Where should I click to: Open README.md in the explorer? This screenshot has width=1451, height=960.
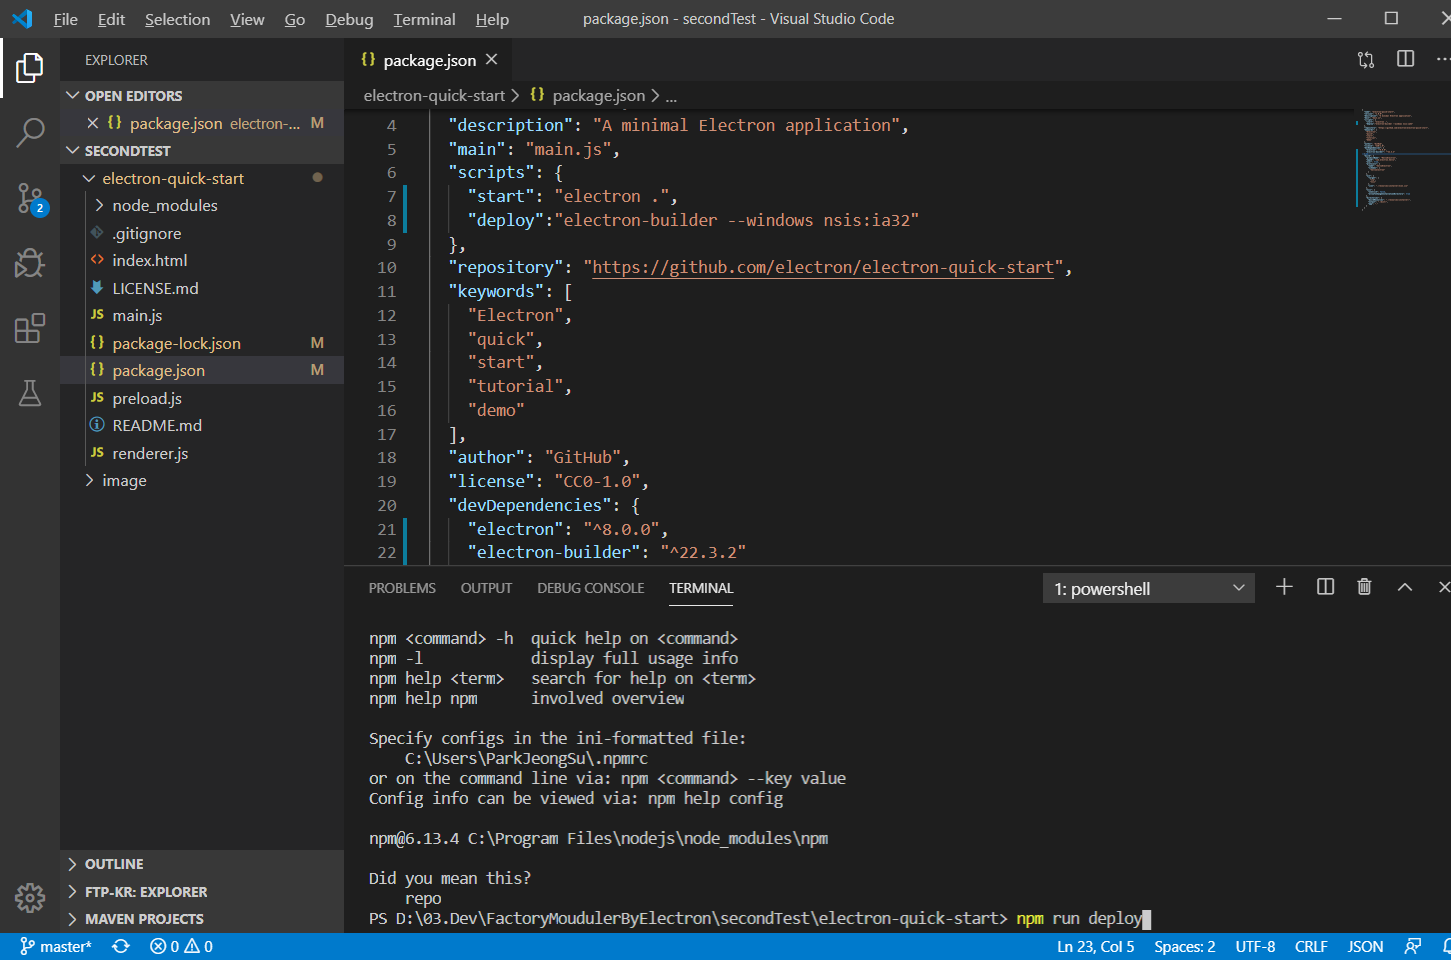point(201,425)
